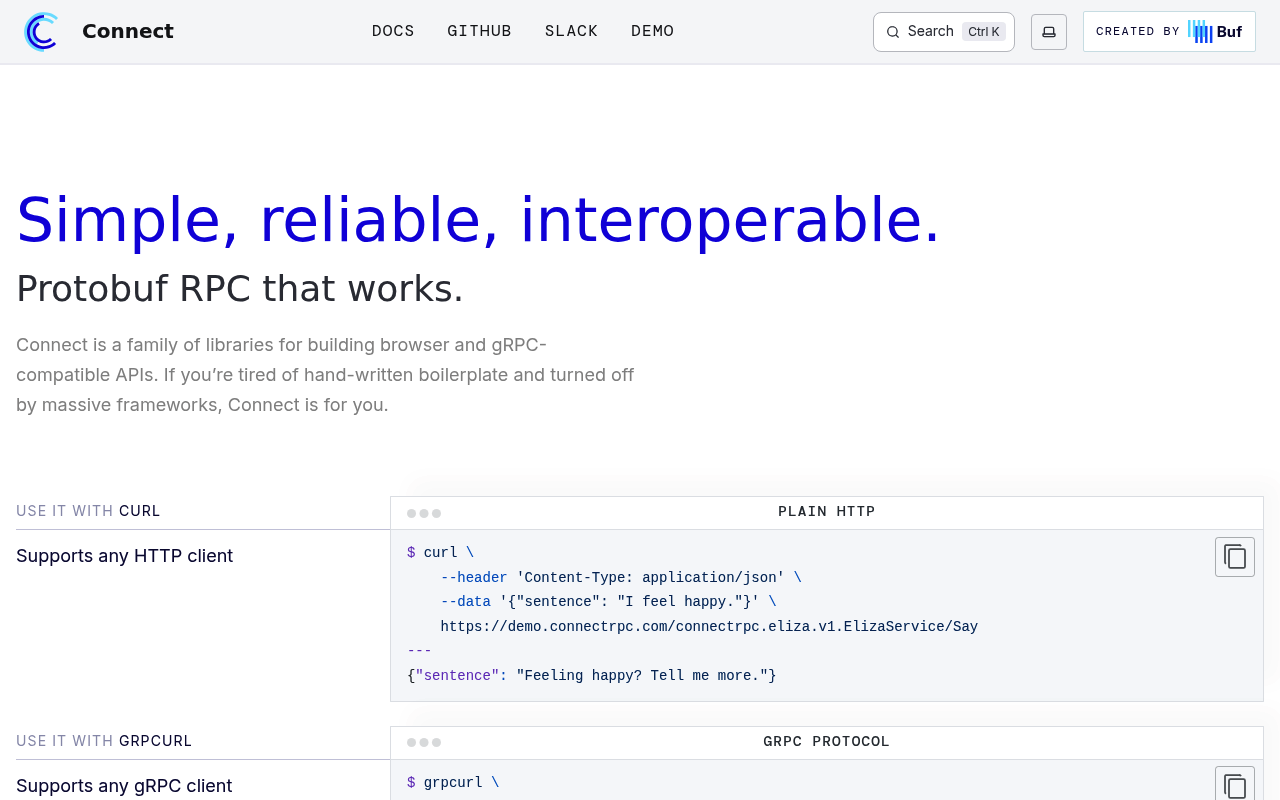Screen dimensions: 1280x800
Task: Open the GITHUB navigation link
Action: coord(479,31)
